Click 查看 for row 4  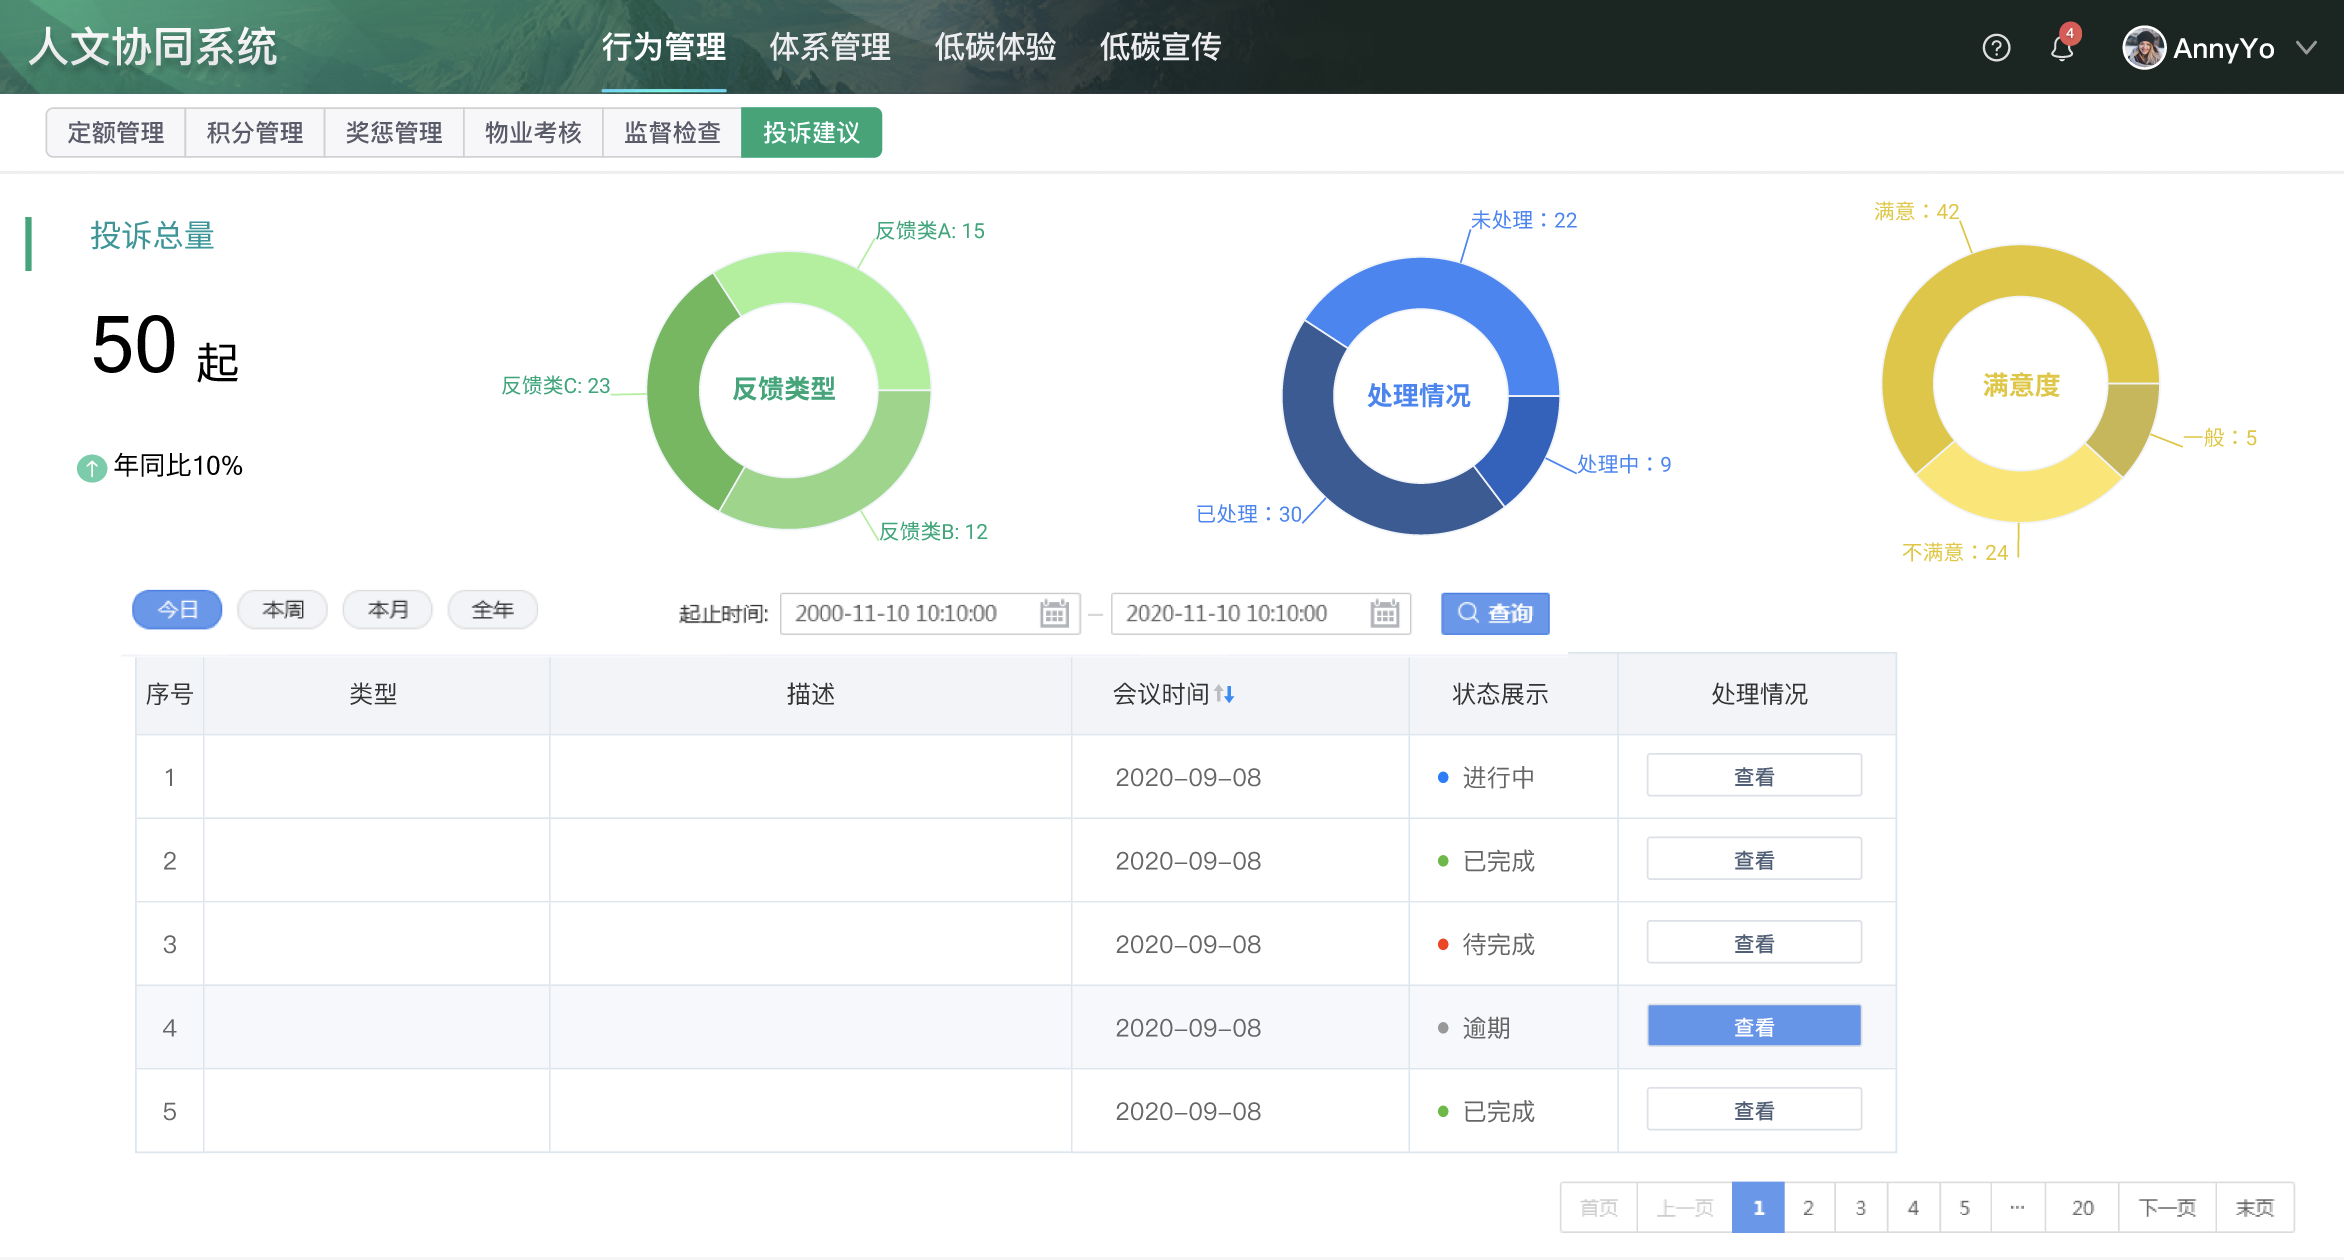[x=1753, y=1027]
